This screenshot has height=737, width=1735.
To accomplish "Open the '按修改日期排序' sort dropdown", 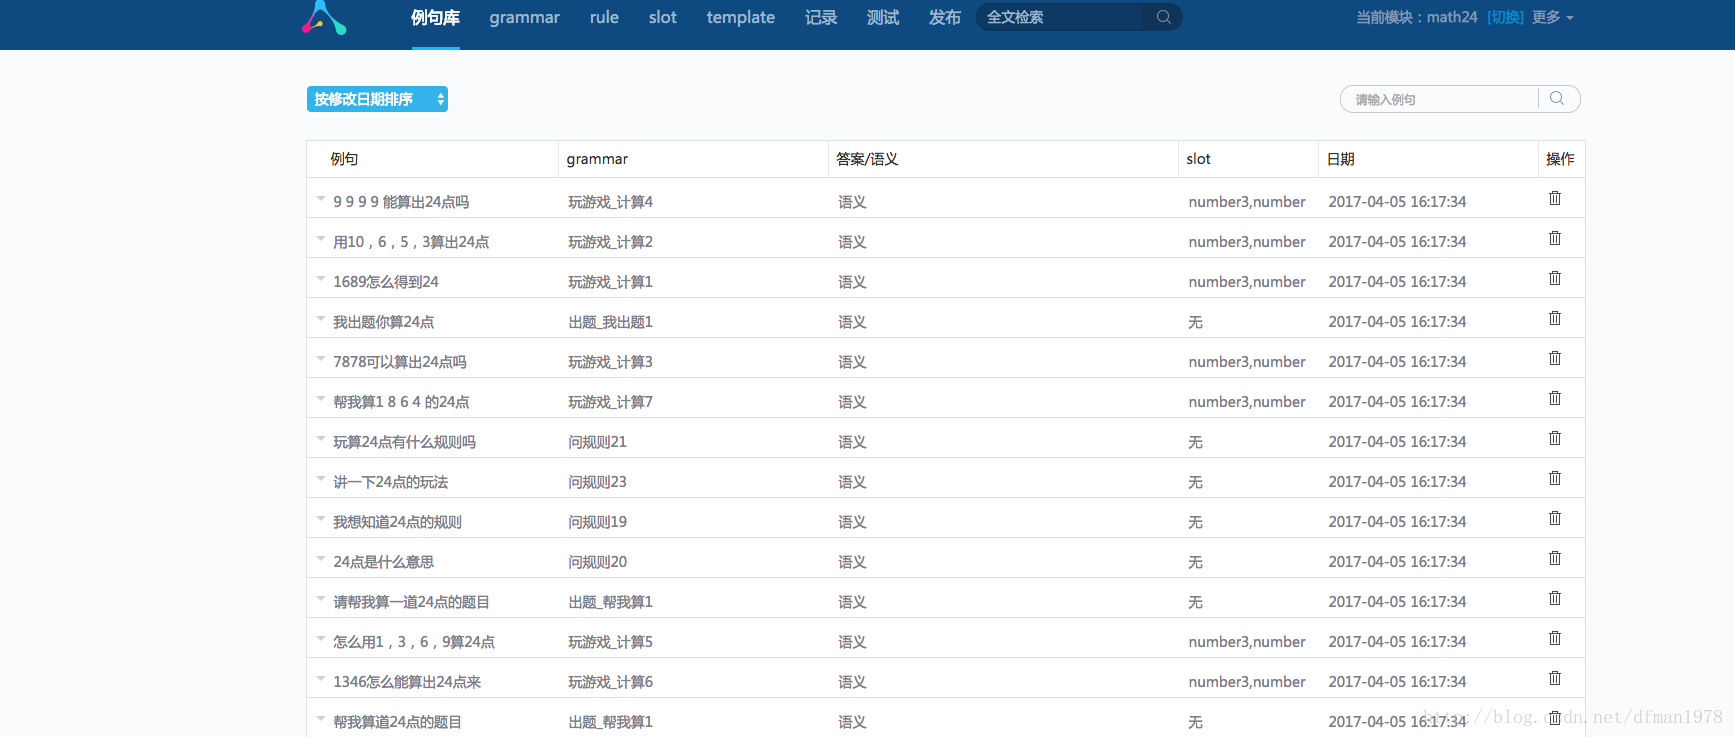I will (377, 99).
